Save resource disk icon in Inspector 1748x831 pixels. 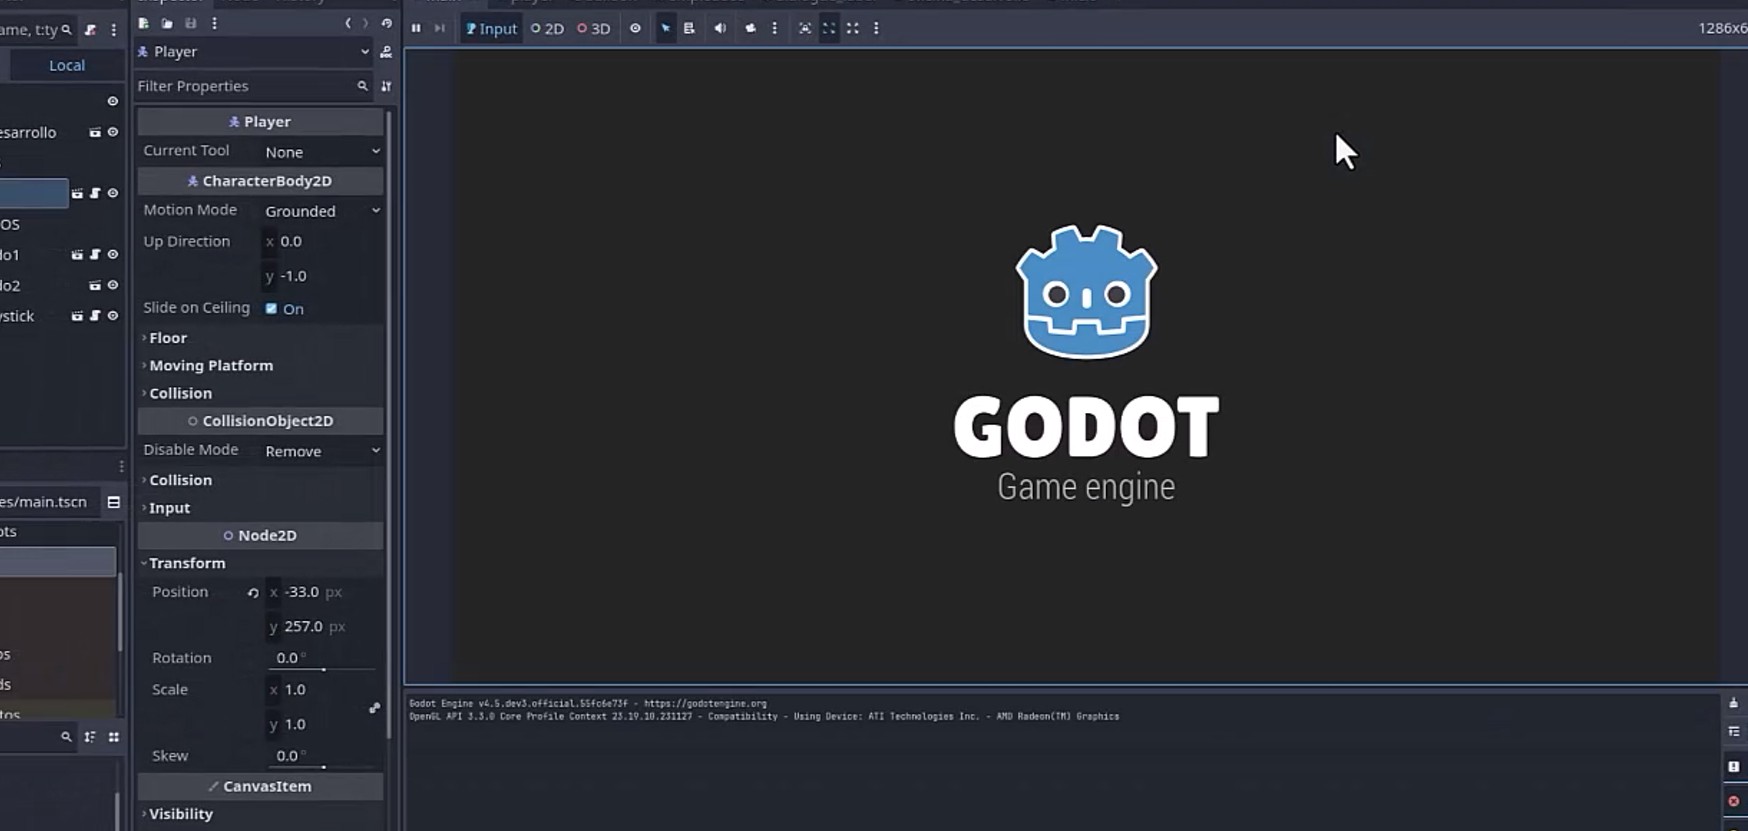190,23
